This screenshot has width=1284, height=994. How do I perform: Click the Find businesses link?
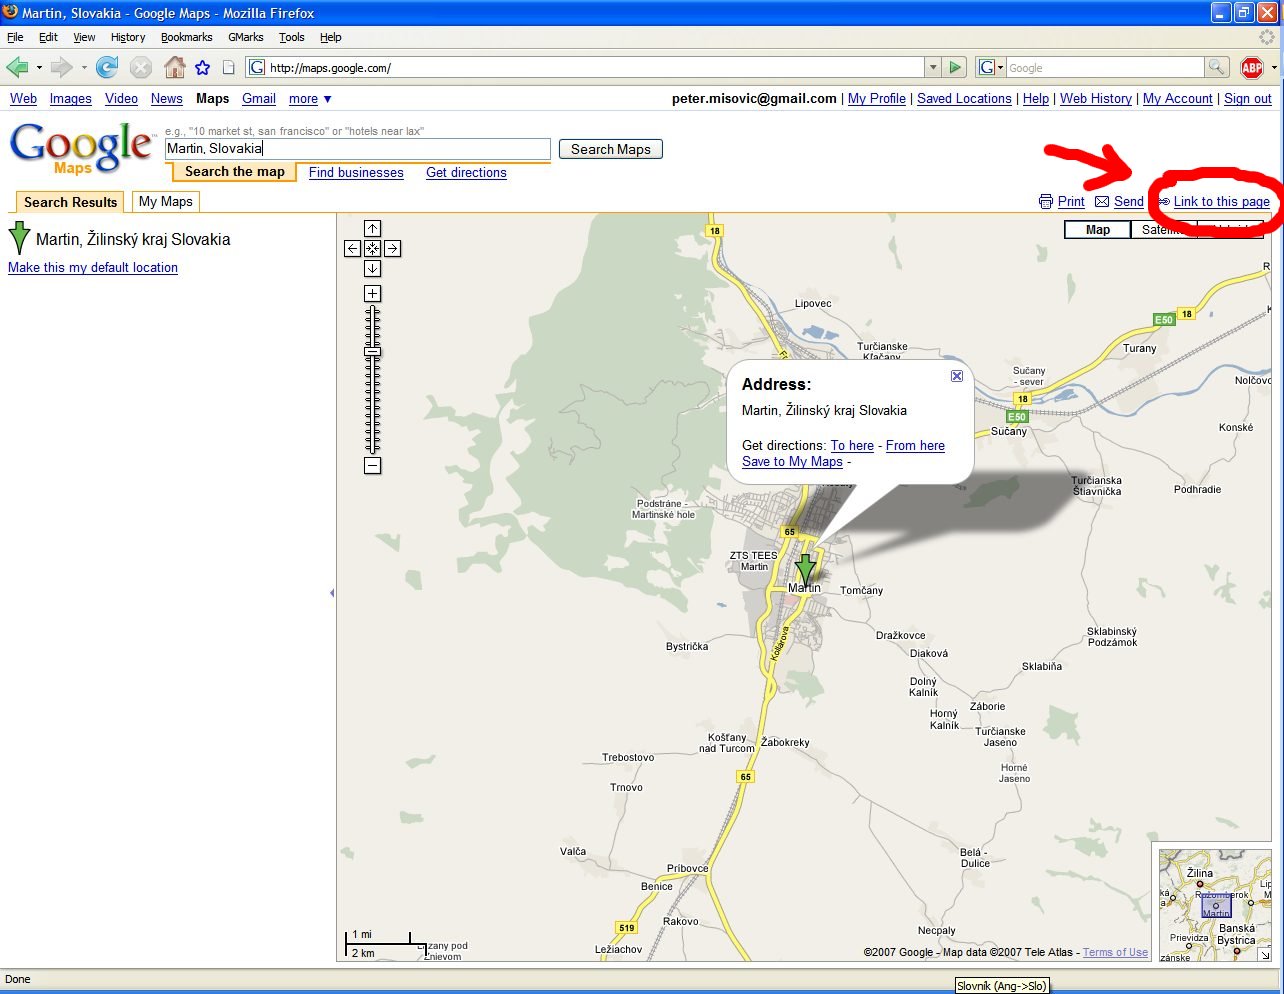point(356,172)
